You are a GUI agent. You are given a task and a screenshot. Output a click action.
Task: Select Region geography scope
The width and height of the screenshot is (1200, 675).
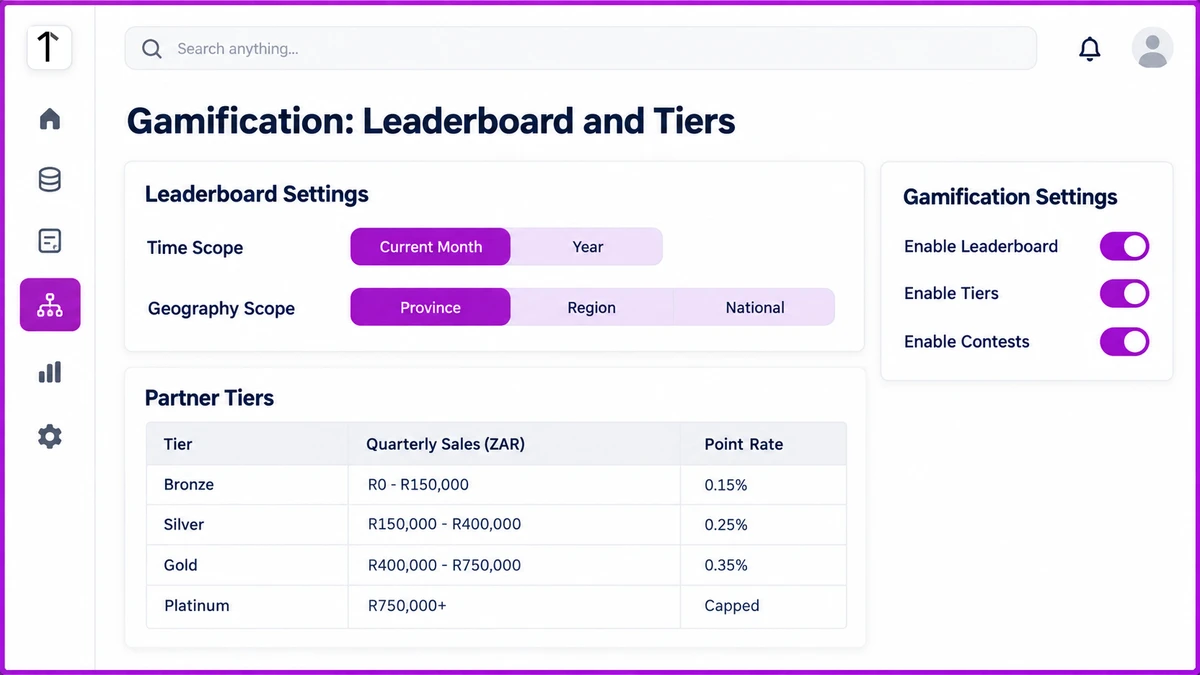click(x=591, y=307)
